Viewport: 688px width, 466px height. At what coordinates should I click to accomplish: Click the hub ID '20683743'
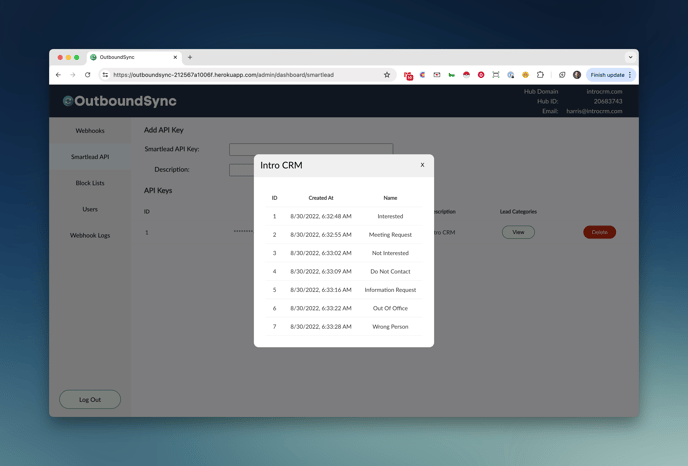(x=608, y=101)
